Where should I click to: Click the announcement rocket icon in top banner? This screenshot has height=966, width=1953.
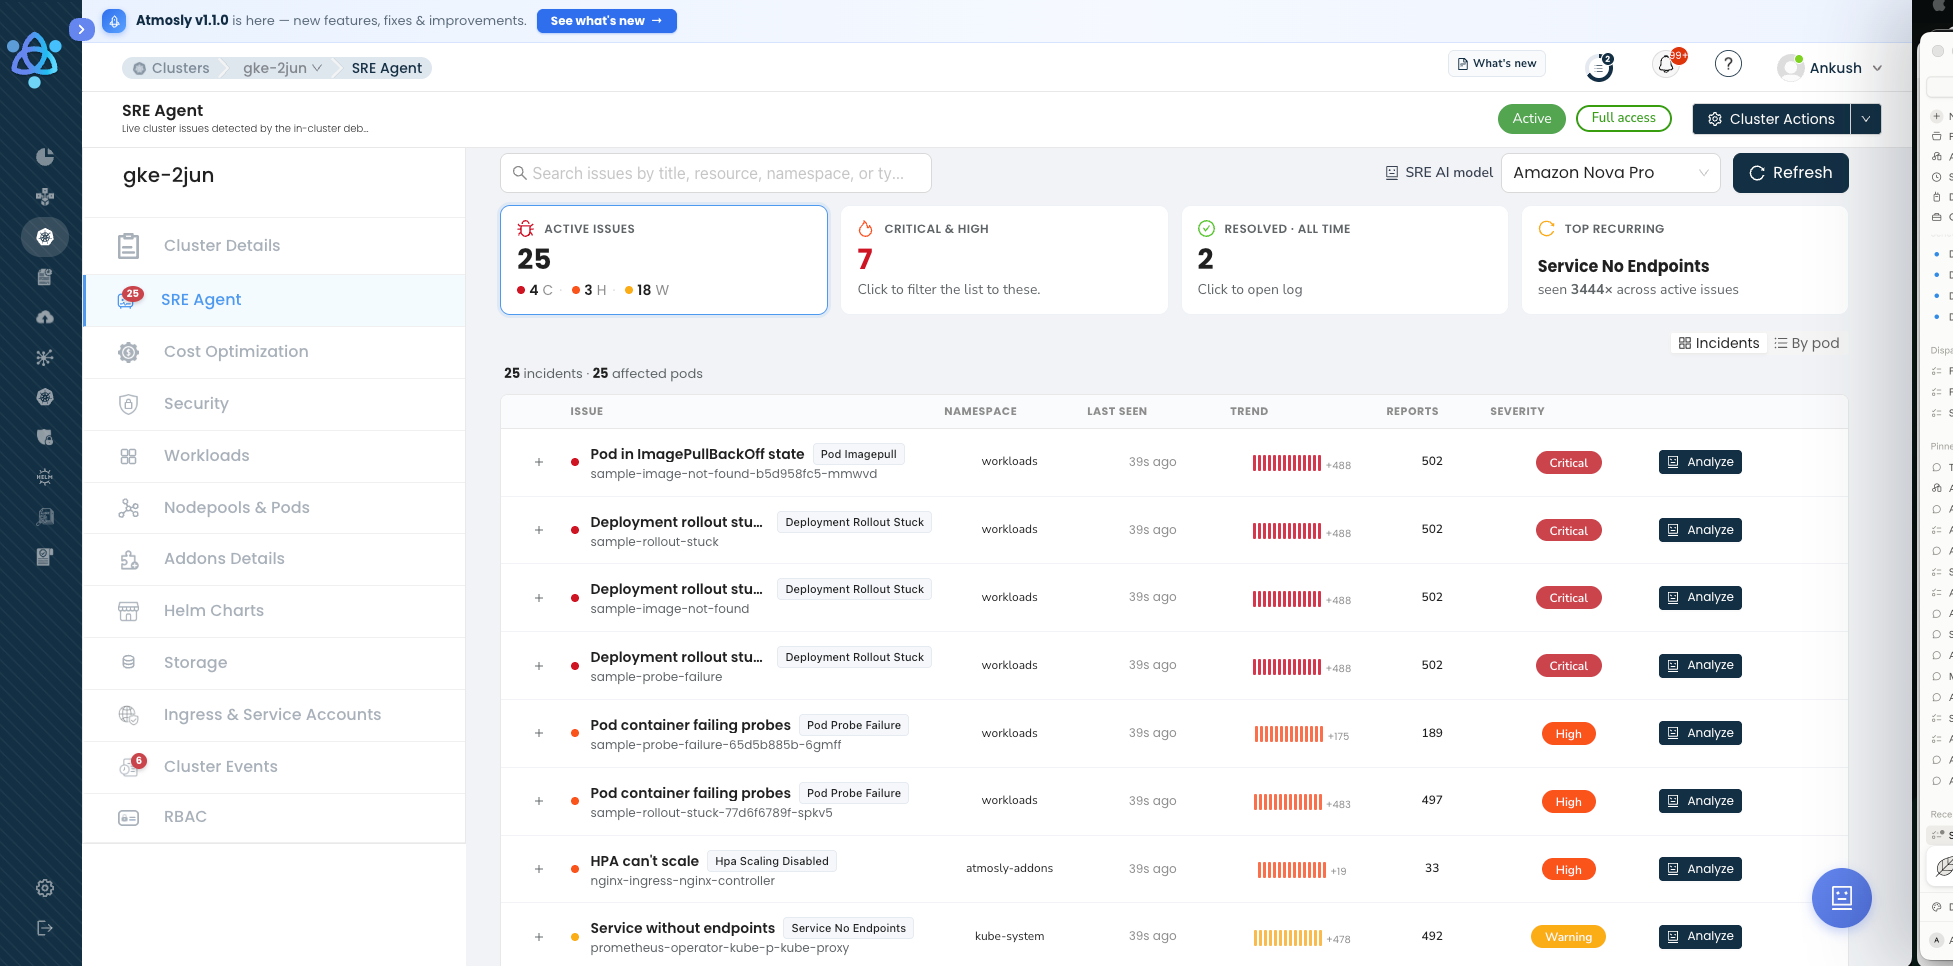tap(115, 21)
